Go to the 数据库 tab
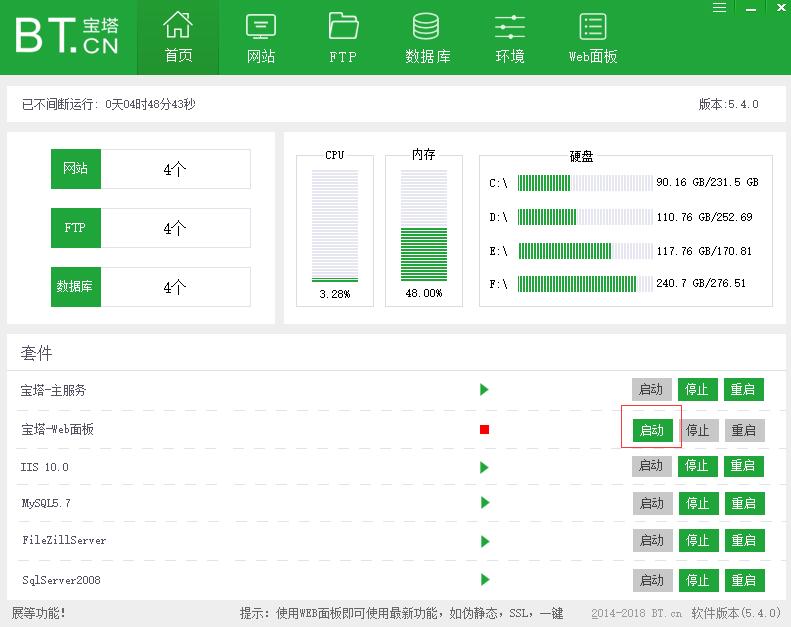This screenshot has width=791, height=627. click(x=427, y=38)
